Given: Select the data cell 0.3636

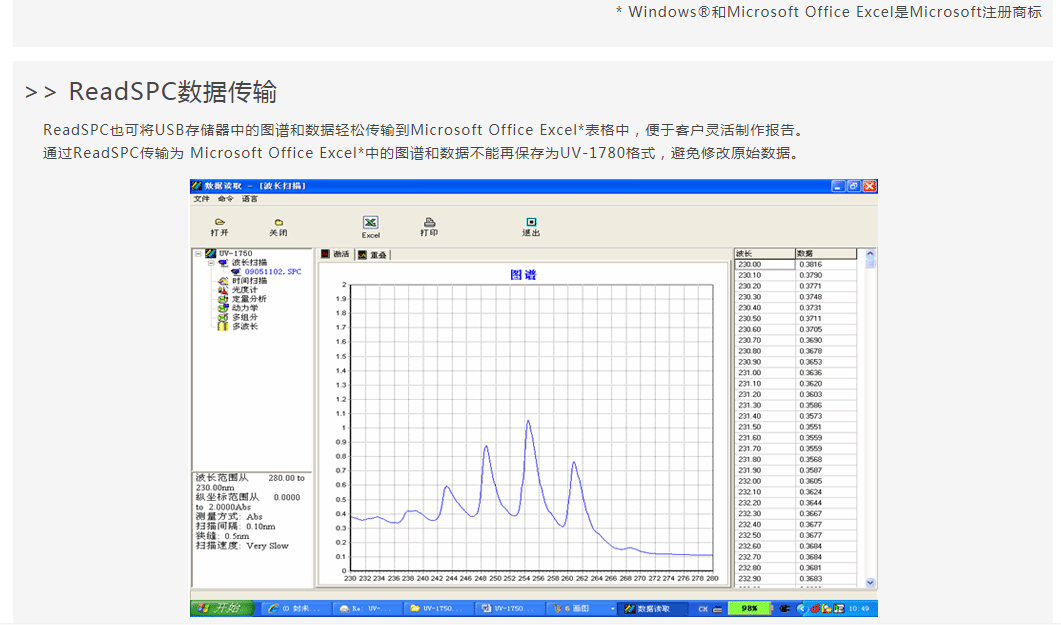Looking at the screenshot, I should [x=826, y=373].
